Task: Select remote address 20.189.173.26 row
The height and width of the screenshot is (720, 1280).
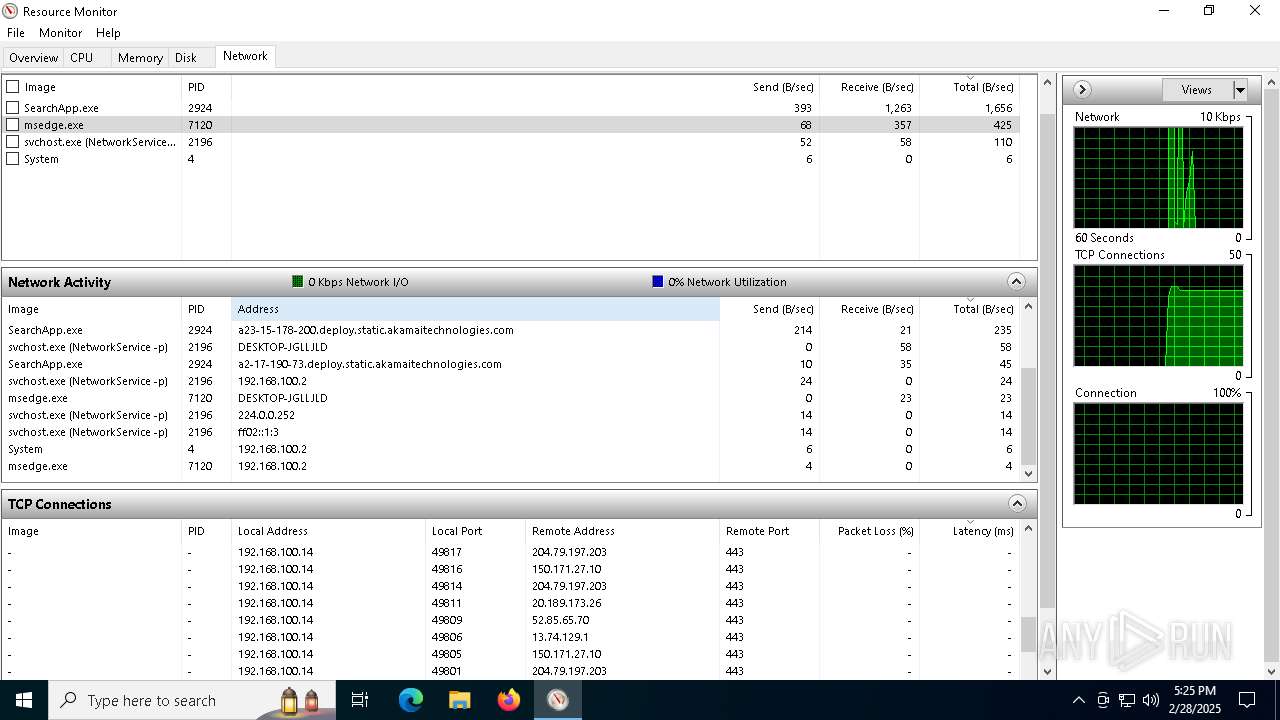Action: [x=511, y=603]
